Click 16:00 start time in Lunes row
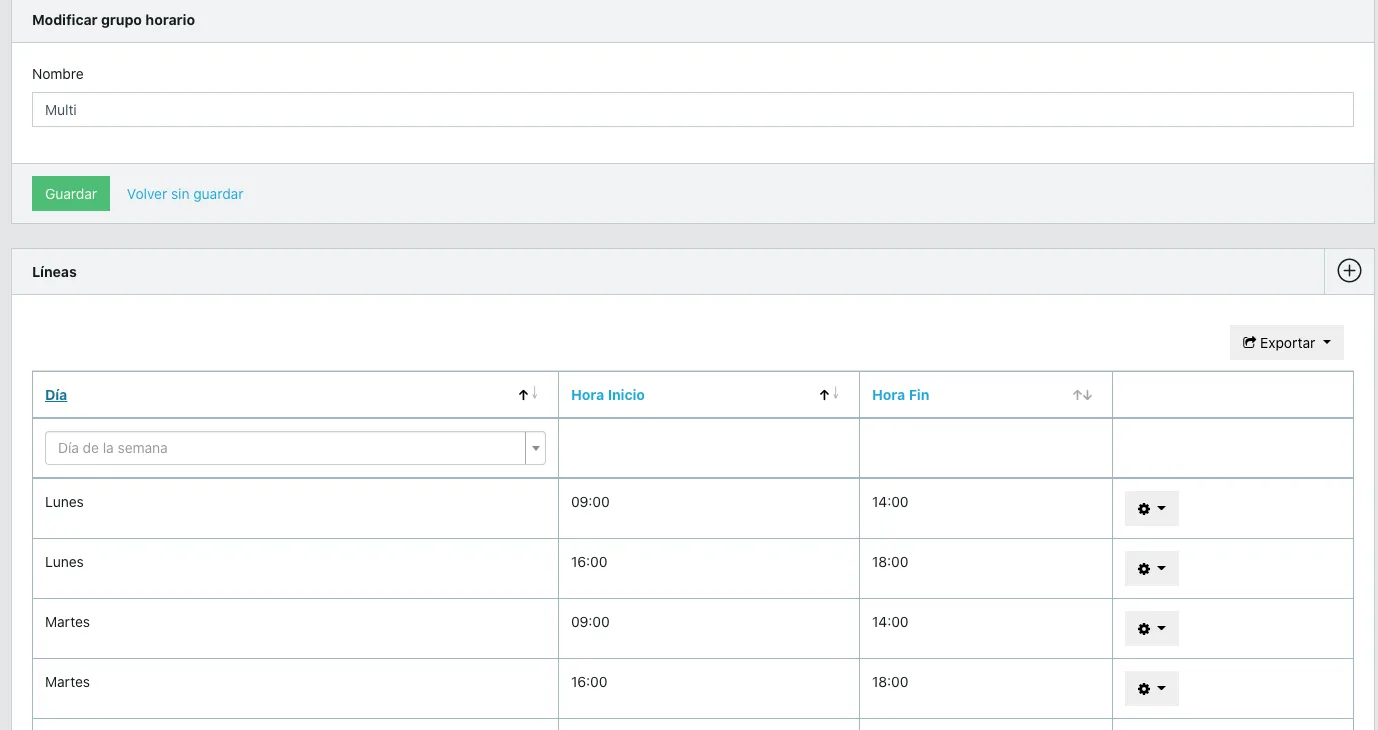 click(x=589, y=562)
